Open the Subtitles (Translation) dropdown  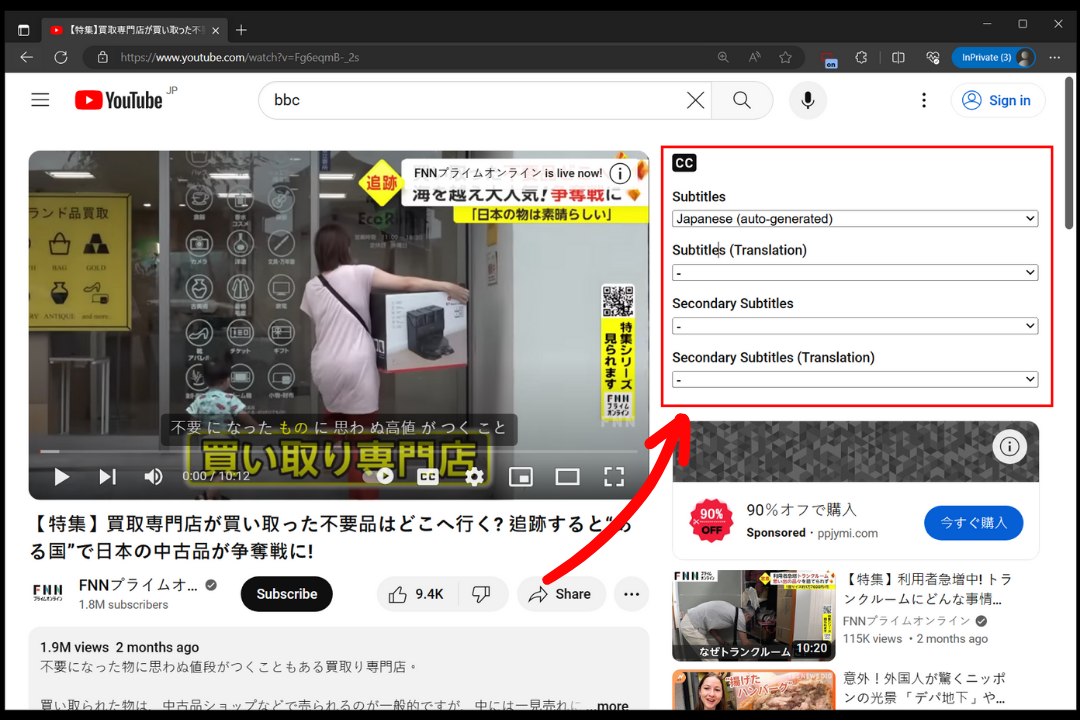point(855,272)
